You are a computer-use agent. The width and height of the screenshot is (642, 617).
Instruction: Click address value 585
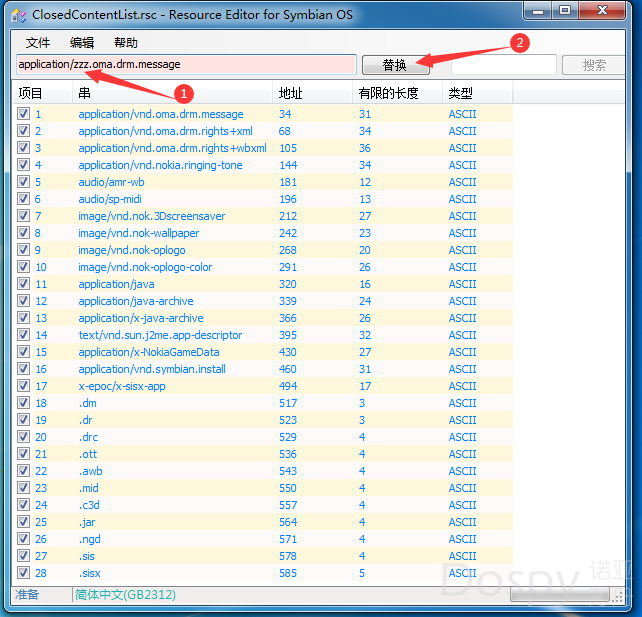click(x=288, y=573)
